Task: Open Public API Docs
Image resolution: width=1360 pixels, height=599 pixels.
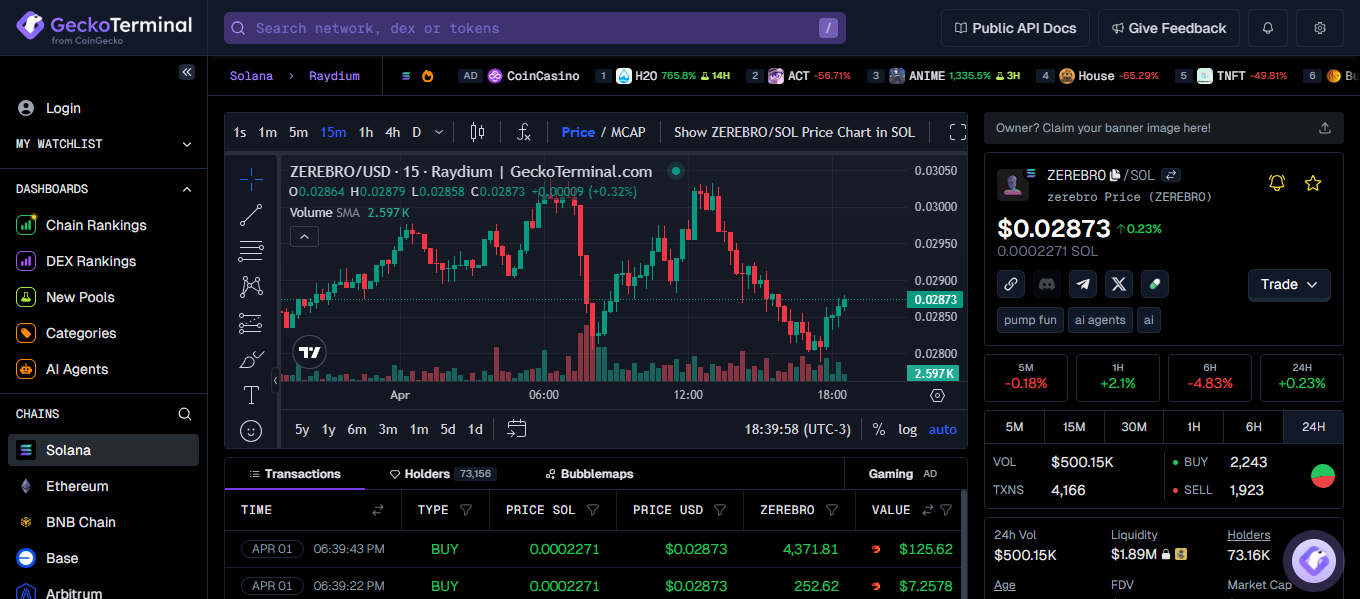Action: pos(1015,27)
